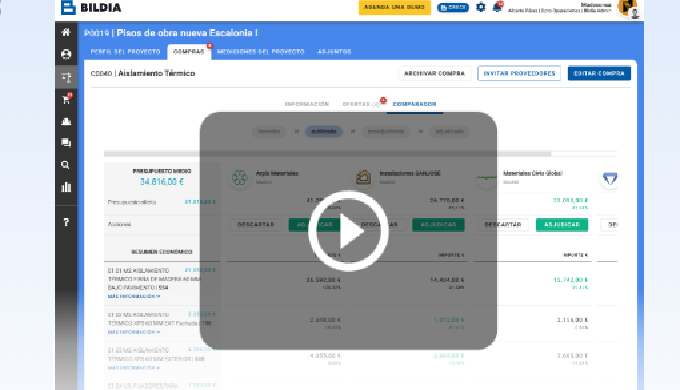Screen dimensions: 680x390
Task: Switch to Perfil del Proyecto tab
Action: click(x=125, y=52)
